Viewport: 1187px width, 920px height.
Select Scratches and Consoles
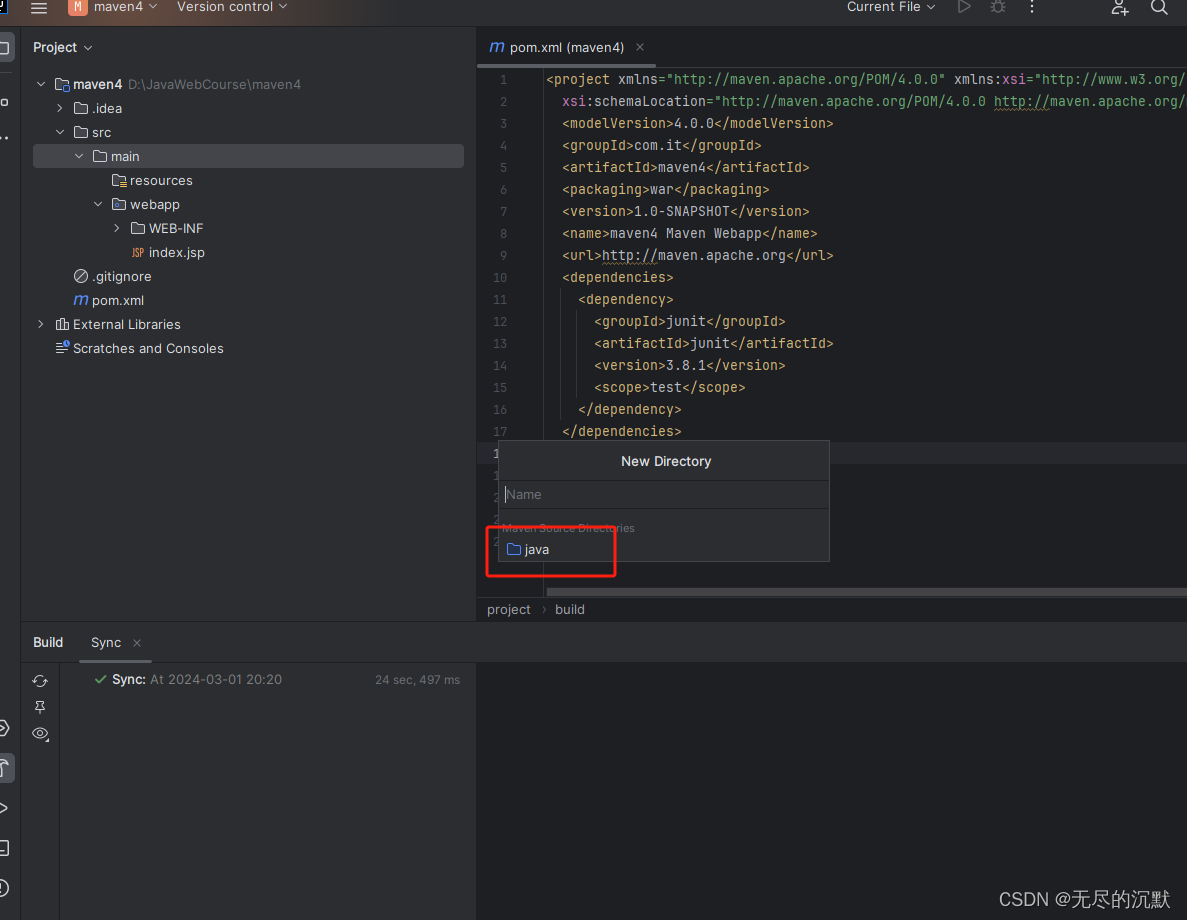139,348
